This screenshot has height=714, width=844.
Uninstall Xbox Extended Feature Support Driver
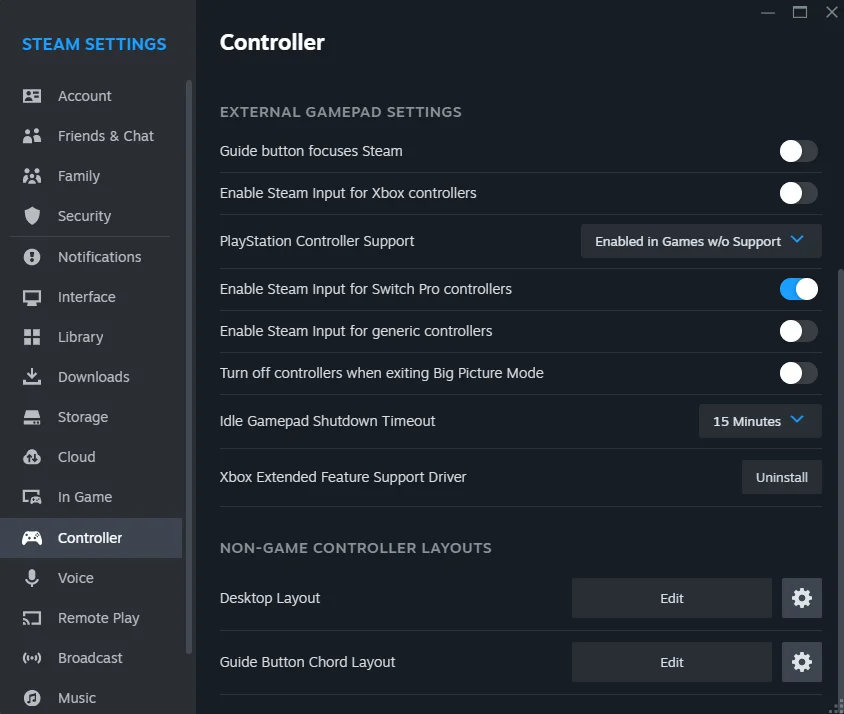coord(782,478)
